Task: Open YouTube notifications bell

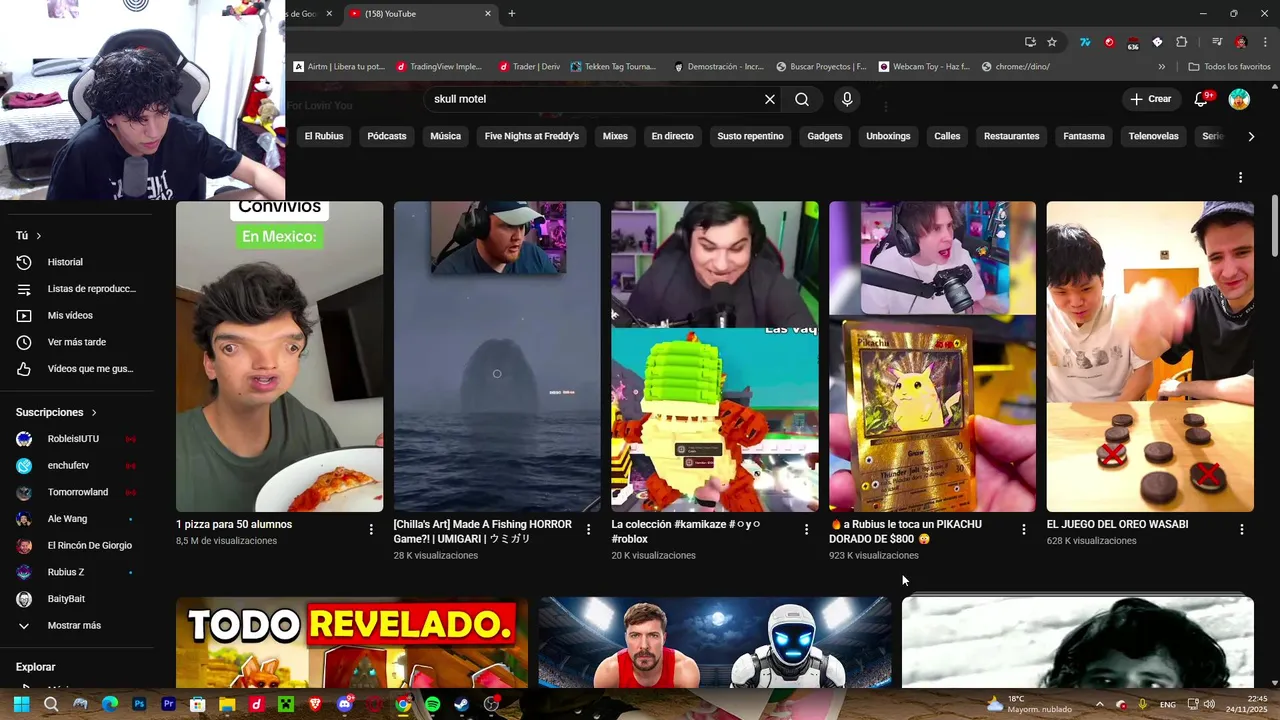Action: (x=1203, y=99)
